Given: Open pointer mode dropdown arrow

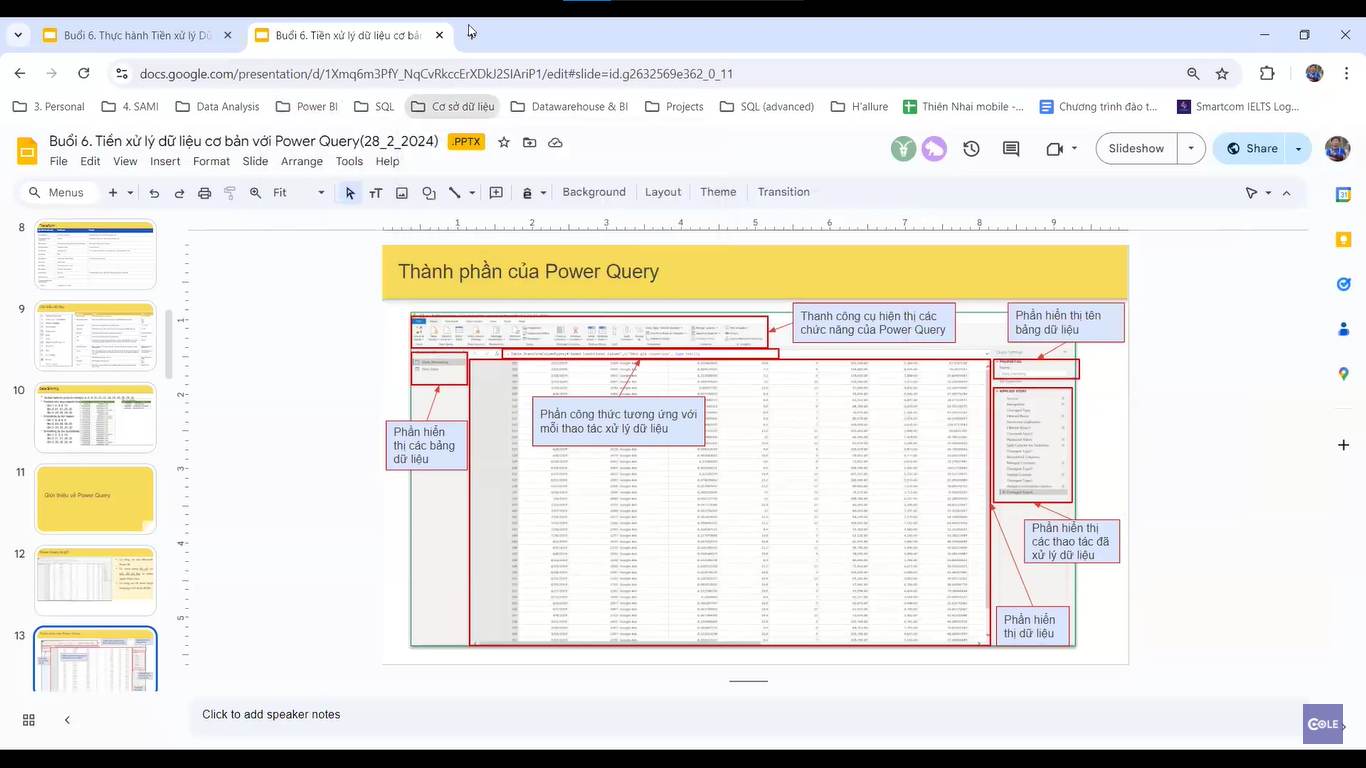Looking at the screenshot, I should click(x=1268, y=193).
